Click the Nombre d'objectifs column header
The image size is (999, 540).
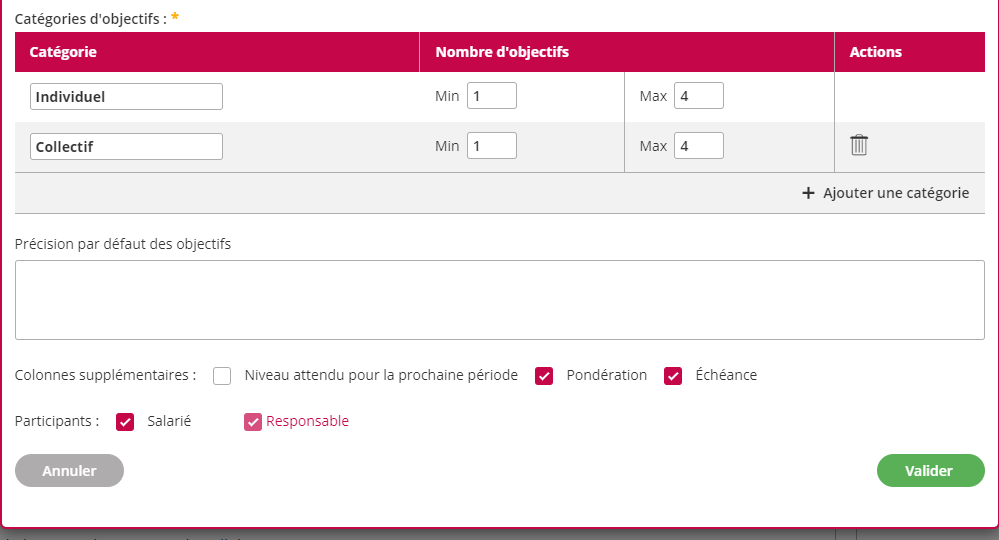click(502, 52)
